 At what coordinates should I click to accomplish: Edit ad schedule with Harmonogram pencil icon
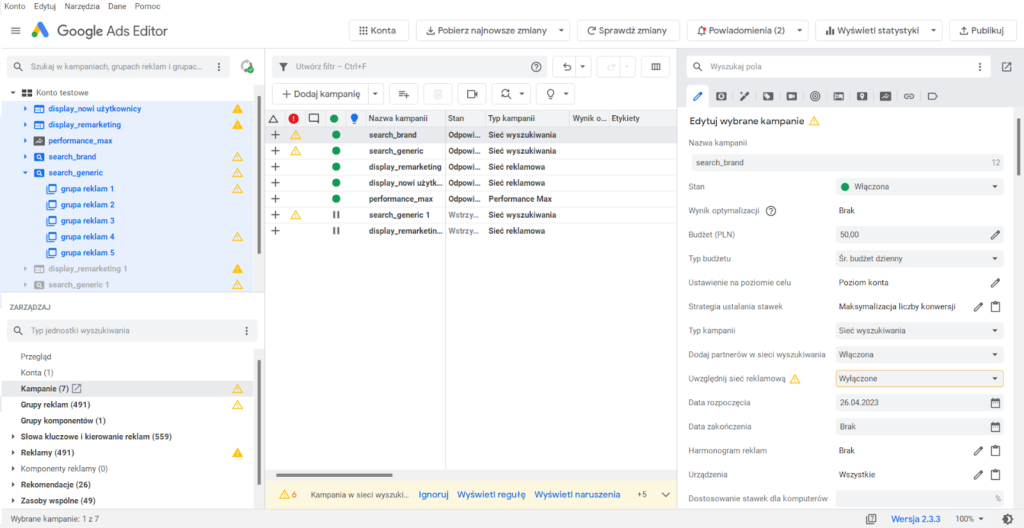pyautogui.click(x=978, y=450)
